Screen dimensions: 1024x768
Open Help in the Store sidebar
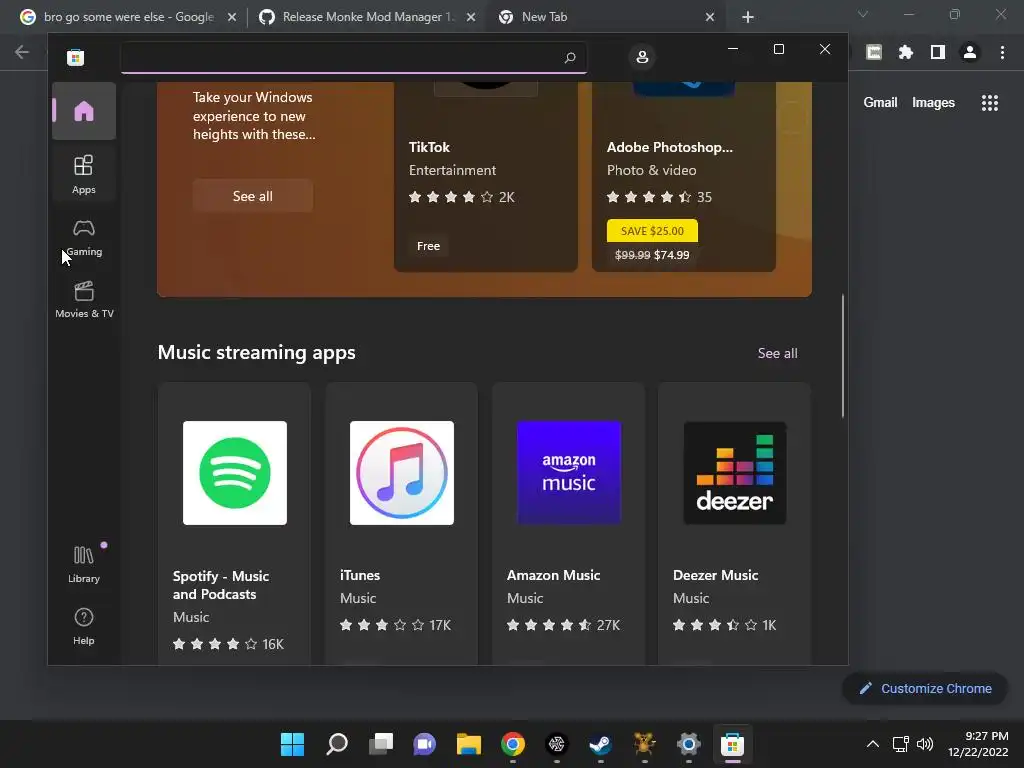pyautogui.click(x=84, y=626)
